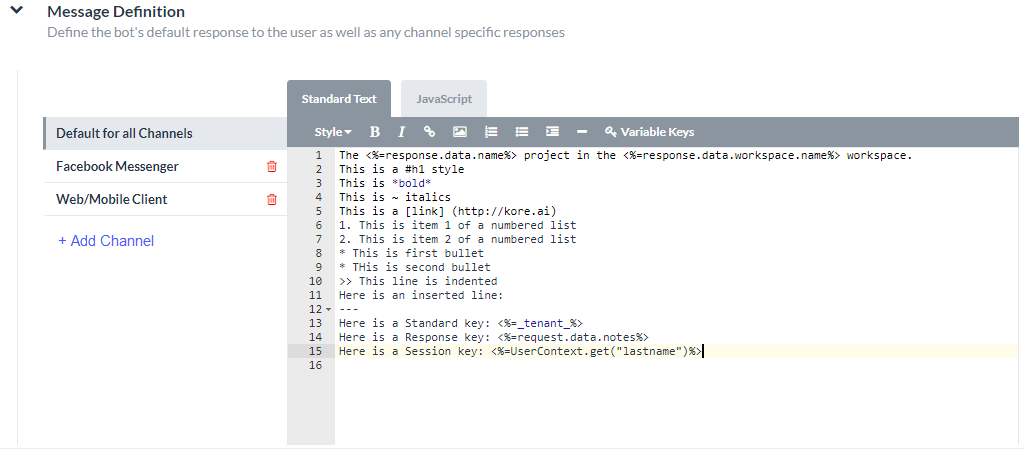Switch to the JavaScript tab
The width and height of the screenshot is (1024, 449).
(x=444, y=99)
